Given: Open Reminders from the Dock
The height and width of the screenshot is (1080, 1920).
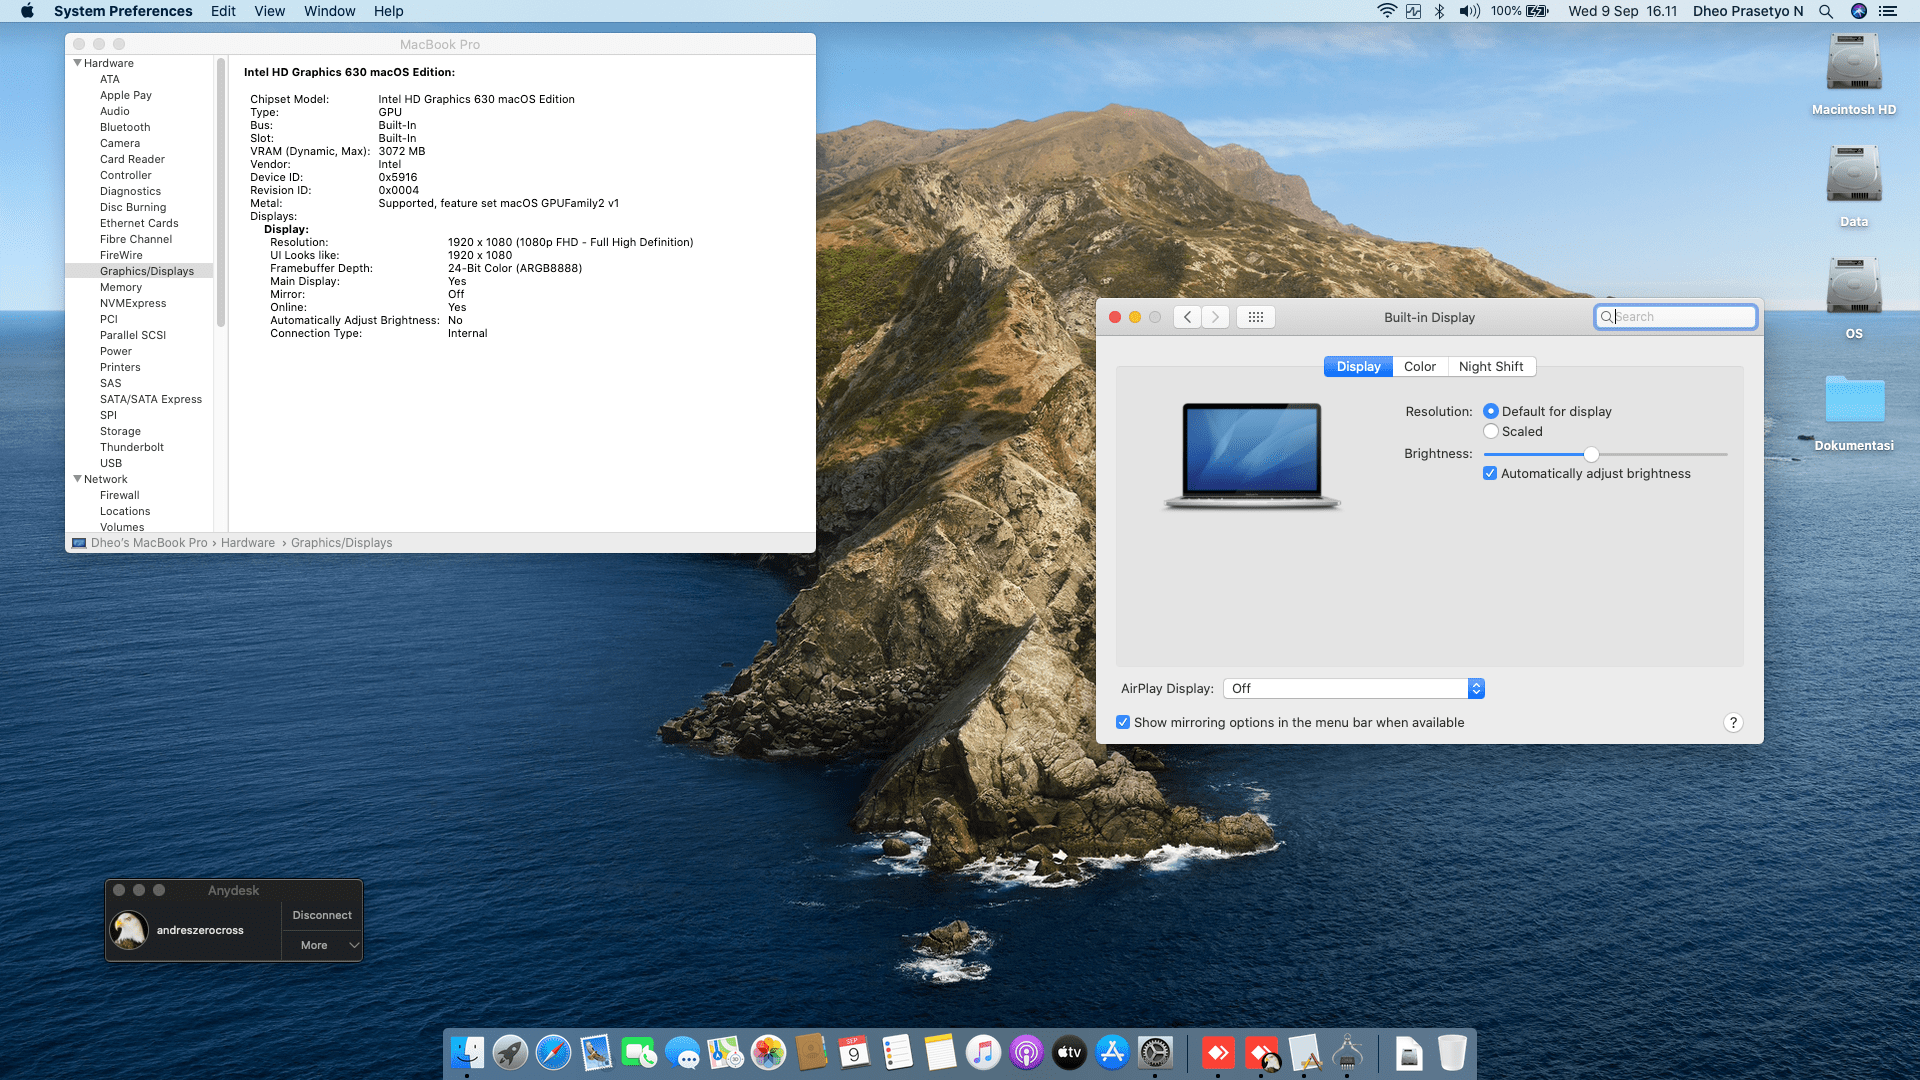Looking at the screenshot, I should point(897,1052).
